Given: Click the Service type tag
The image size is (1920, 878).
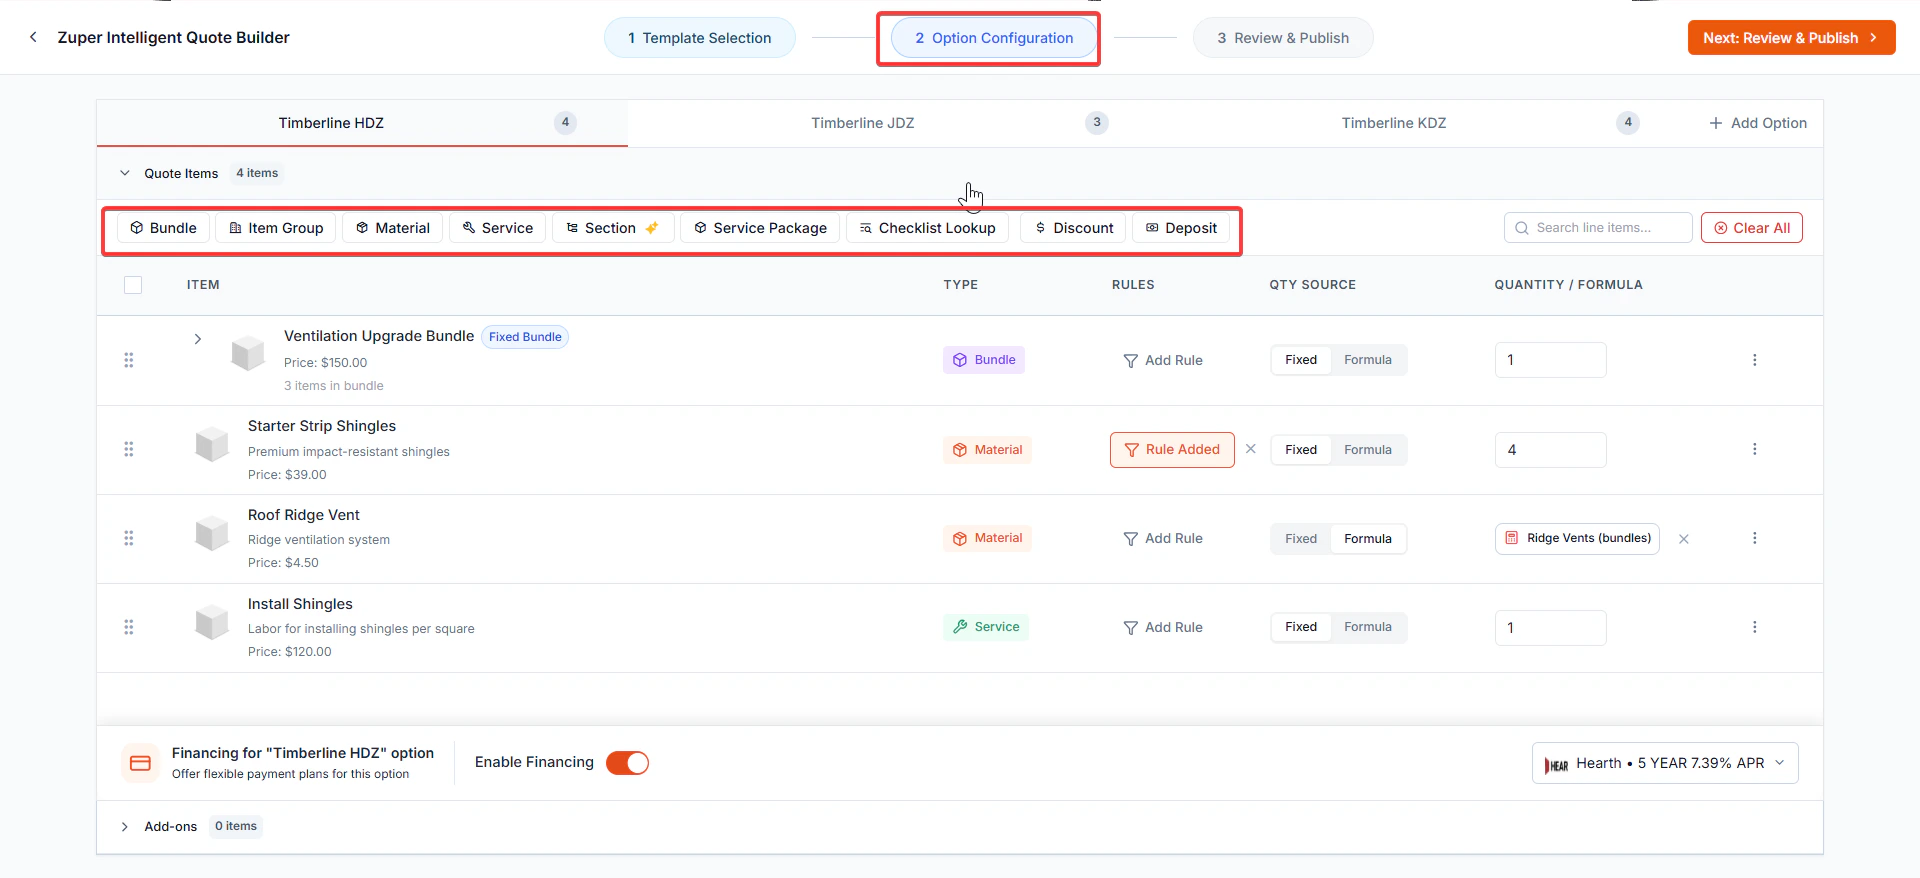Looking at the screenshot, I should pyautogui.click(x=986, y=627).
